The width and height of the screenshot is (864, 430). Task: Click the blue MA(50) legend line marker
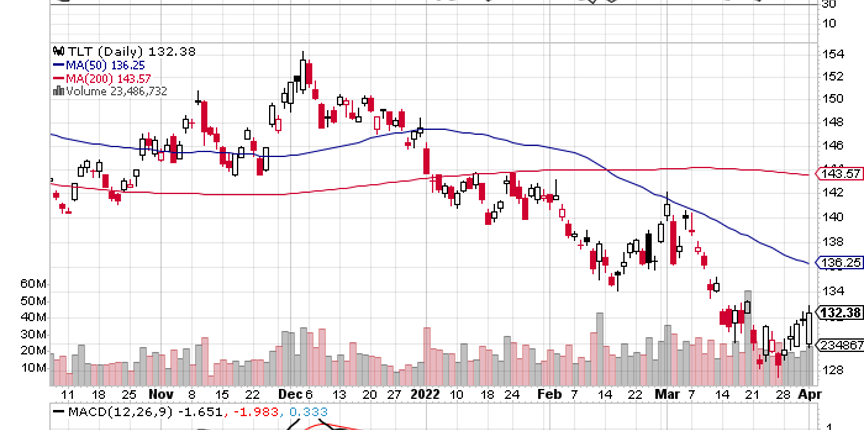[56, 65]
